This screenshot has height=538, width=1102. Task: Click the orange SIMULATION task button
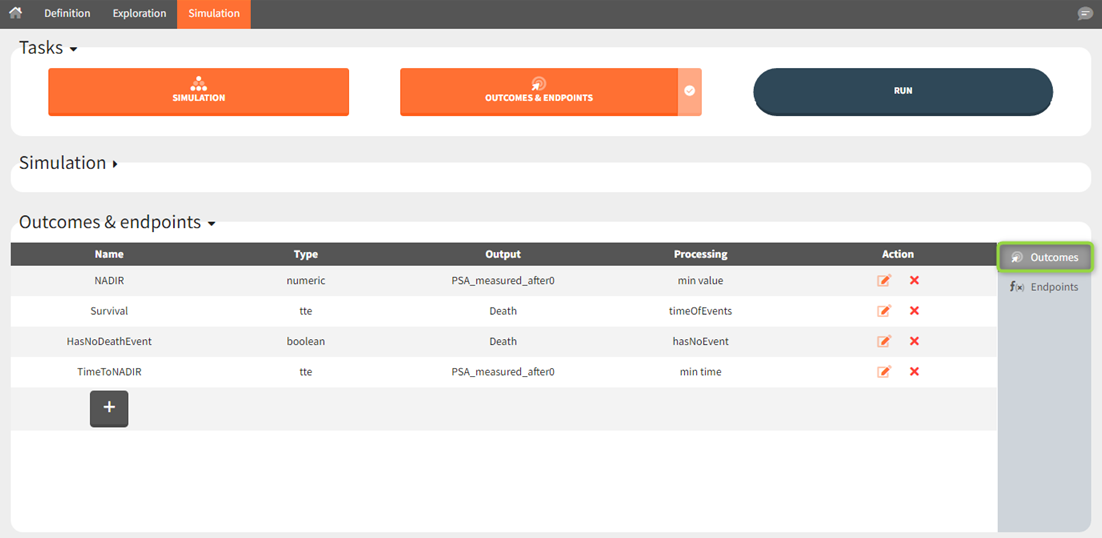pos(198,91)
